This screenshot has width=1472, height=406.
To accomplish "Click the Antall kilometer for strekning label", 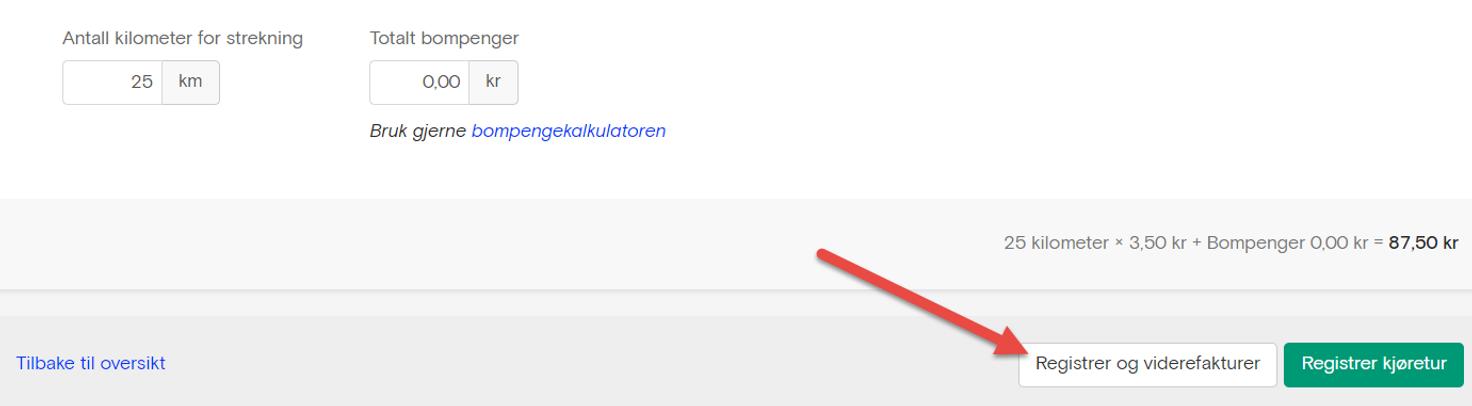I will (x=183, y=38).
